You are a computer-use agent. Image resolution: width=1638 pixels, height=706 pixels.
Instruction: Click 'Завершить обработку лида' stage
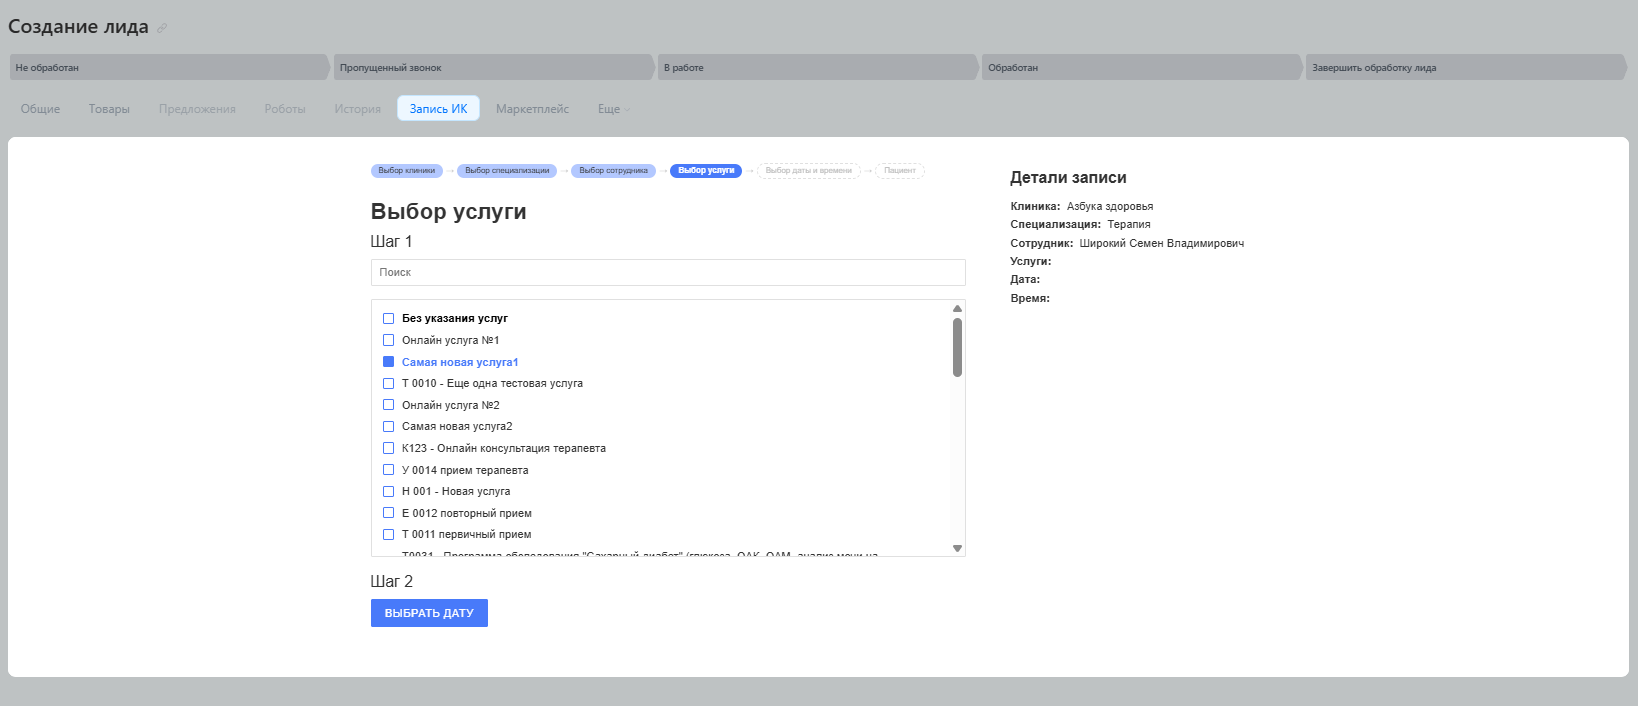point(1466,67)
